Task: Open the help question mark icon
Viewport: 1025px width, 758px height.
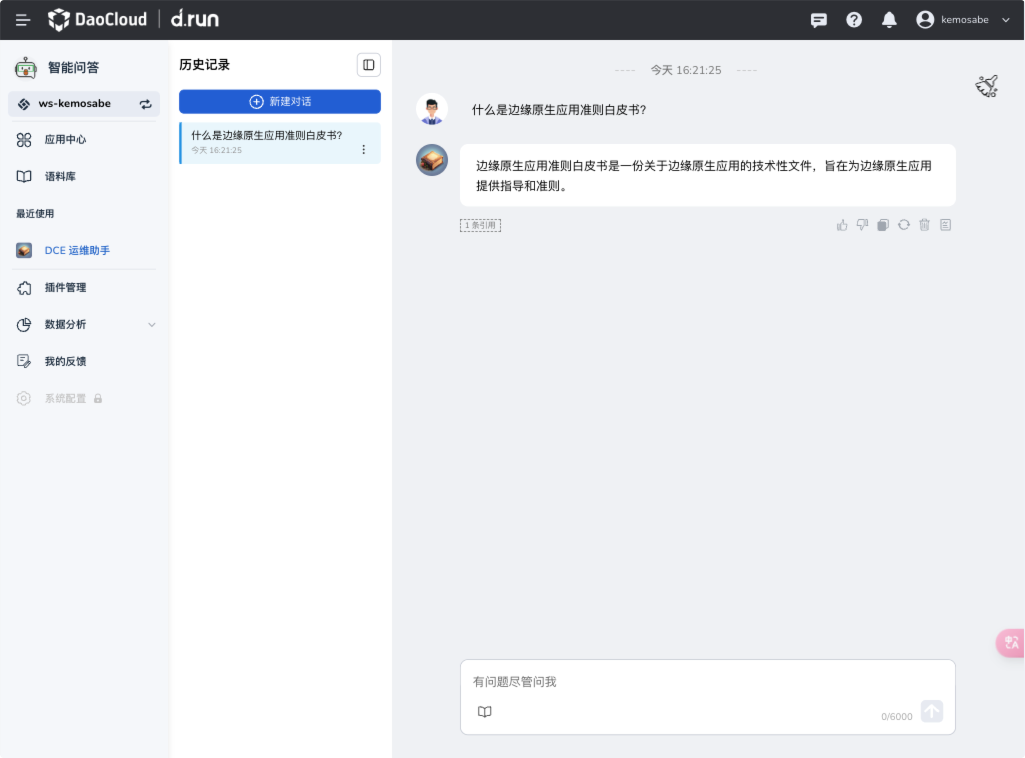Action: click(854, 20)
